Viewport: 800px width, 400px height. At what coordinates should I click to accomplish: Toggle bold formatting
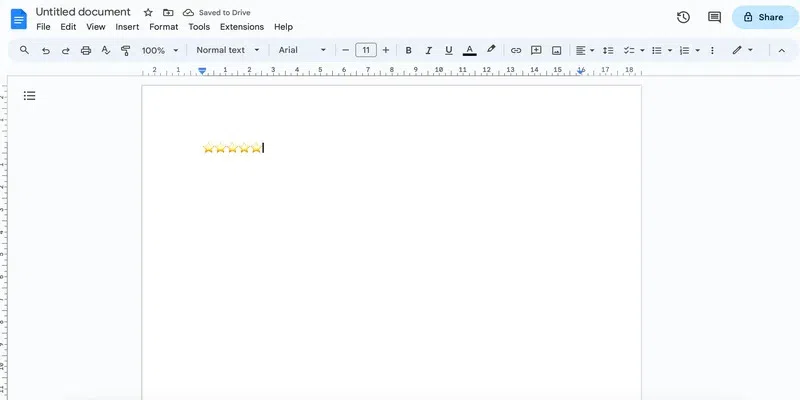[408, 51]
